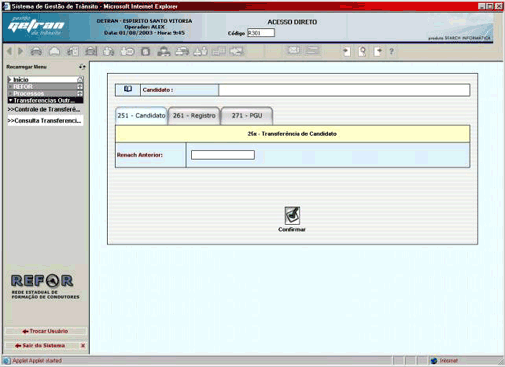Click the getran logo in header
Screen dimensions: 505x367
36,26
